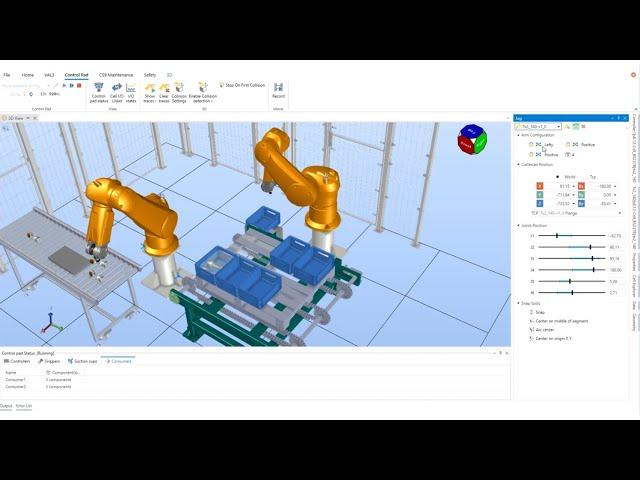Collapse the Arm Configuration section
The height and width of the screenshot is (480, 640).
point(519,135)
